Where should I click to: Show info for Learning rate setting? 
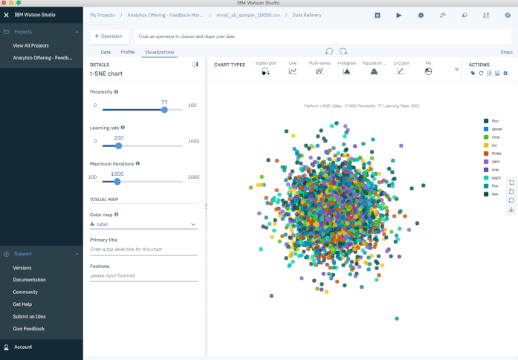point(123,128)
